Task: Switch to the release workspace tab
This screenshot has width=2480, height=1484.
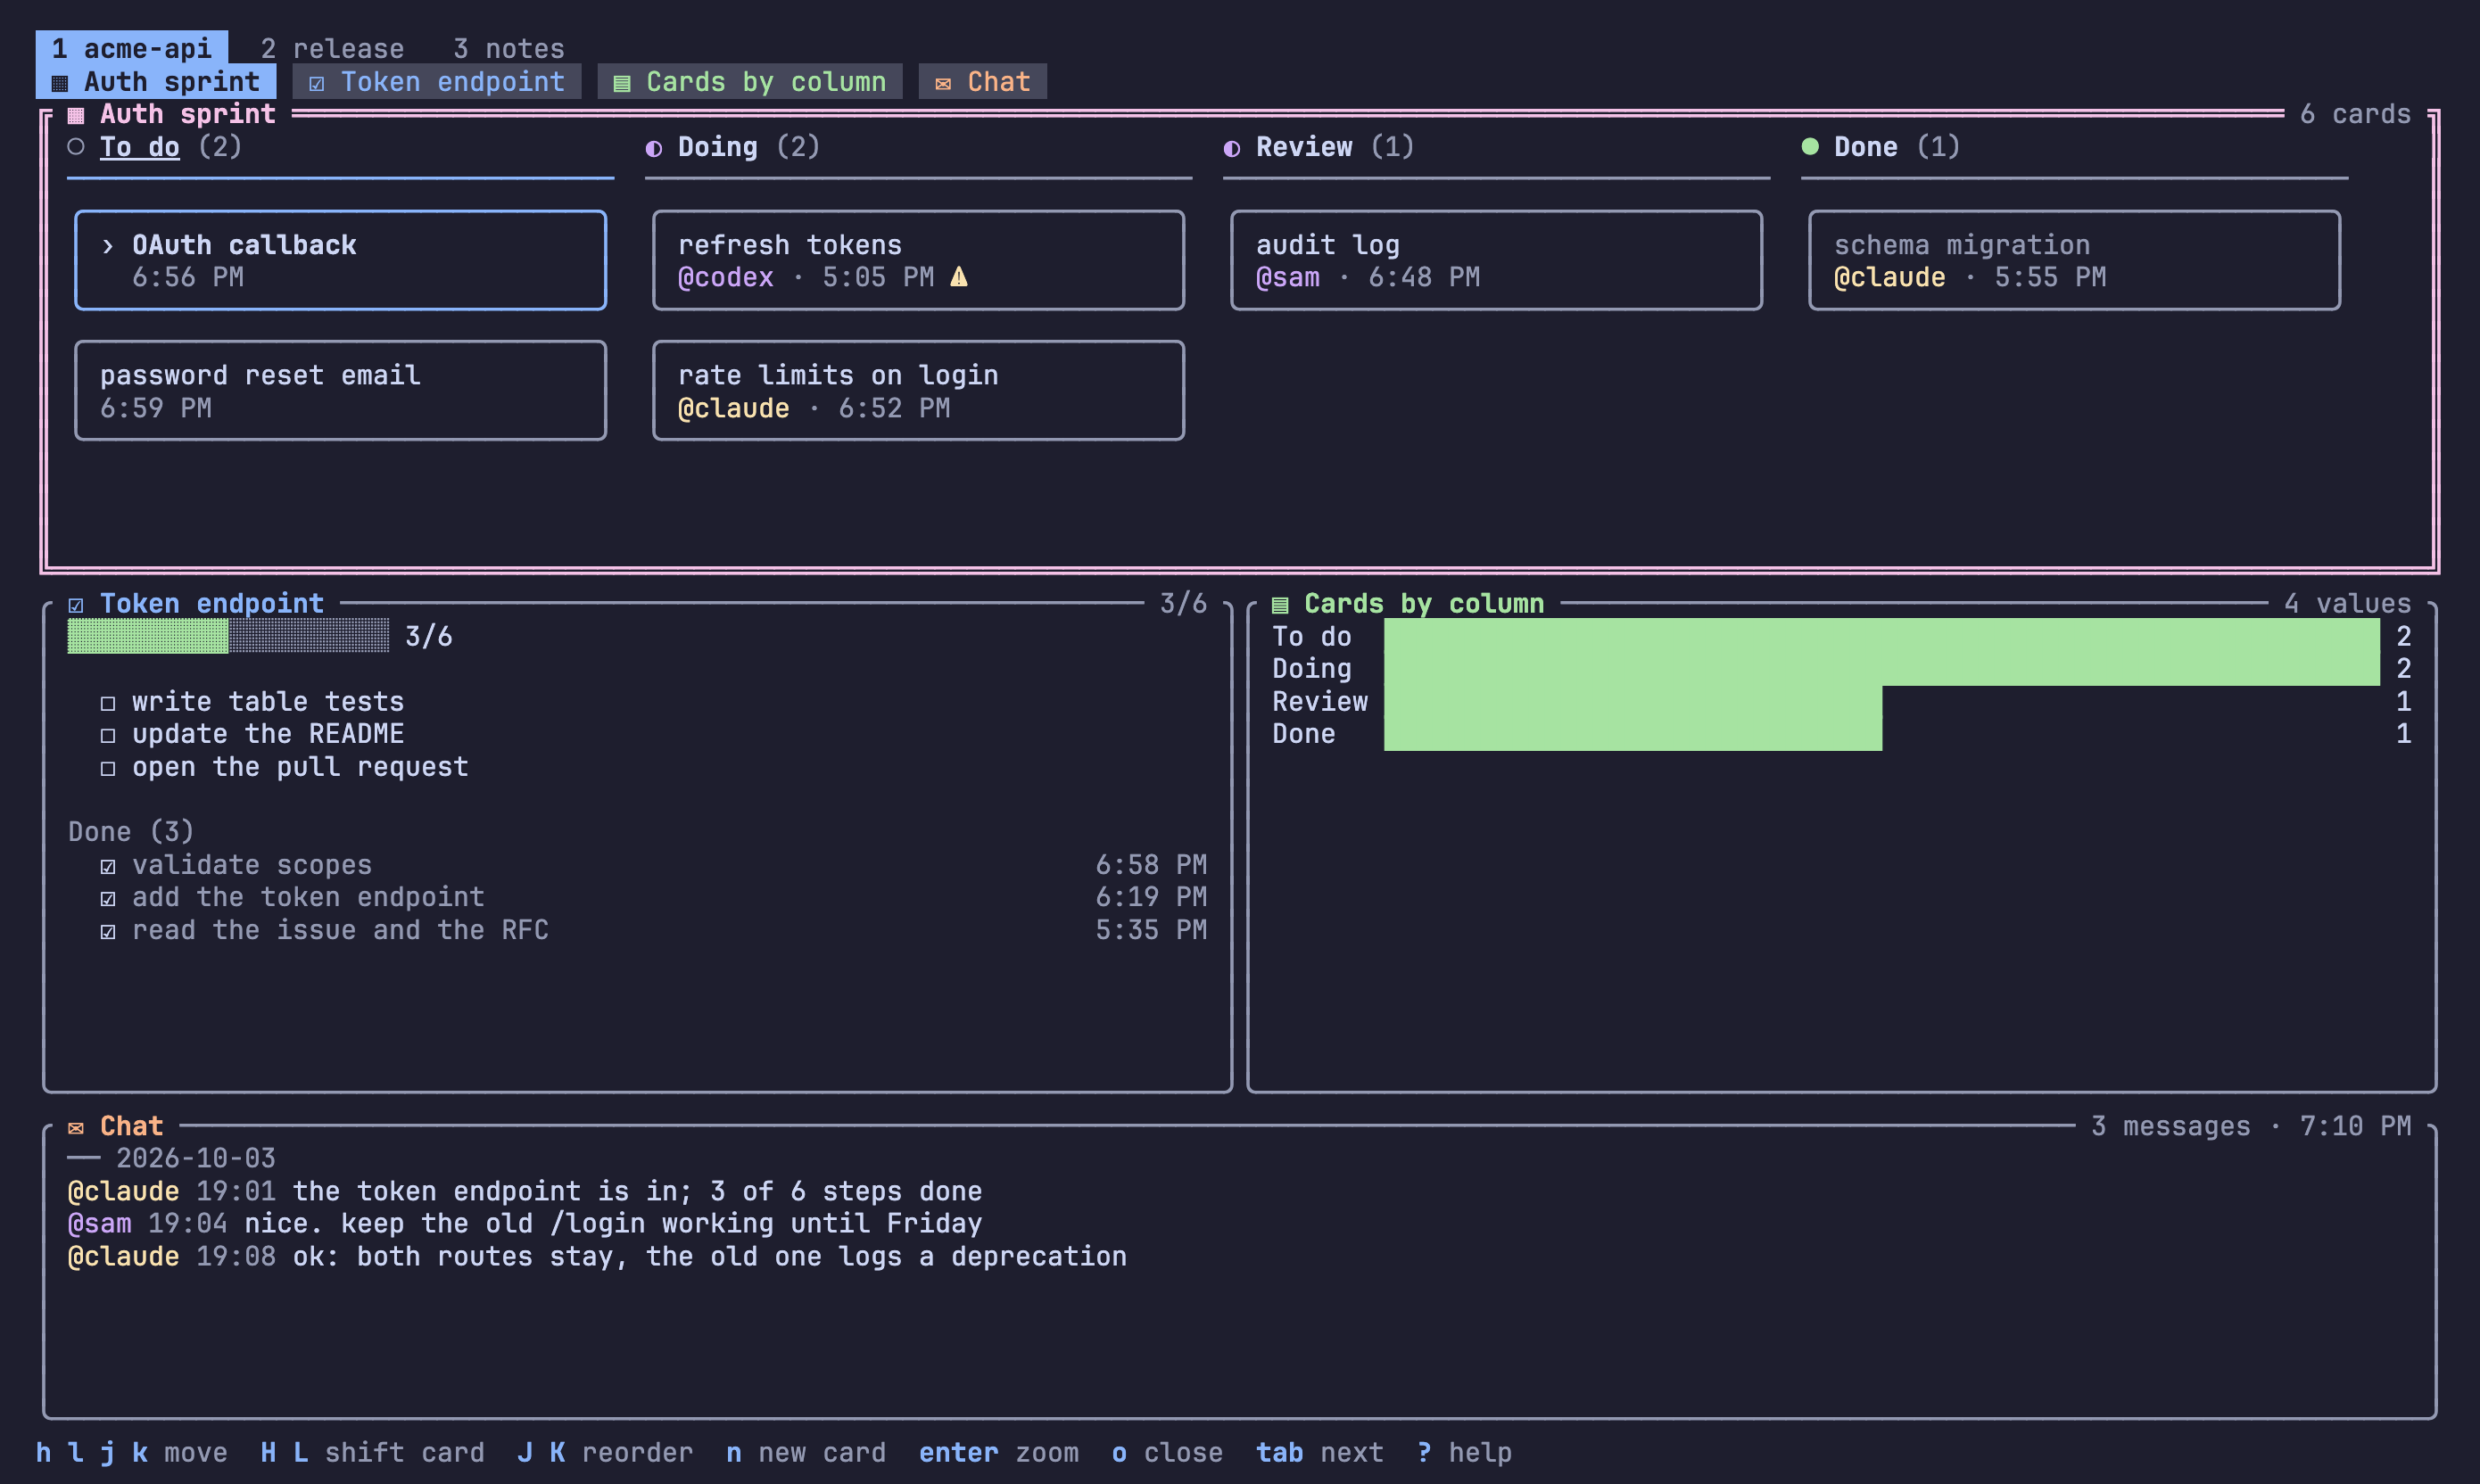Action: tap(332, 48)
